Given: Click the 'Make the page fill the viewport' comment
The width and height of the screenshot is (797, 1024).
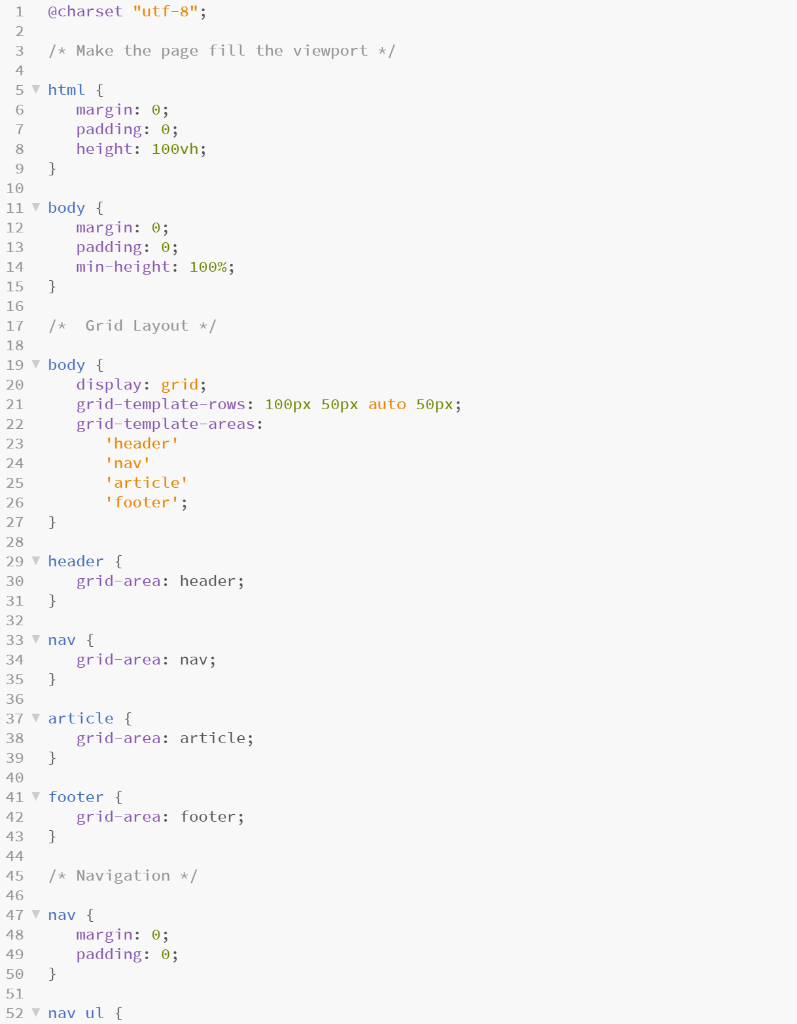Looking at the screenshot, I should pos(221,51).
